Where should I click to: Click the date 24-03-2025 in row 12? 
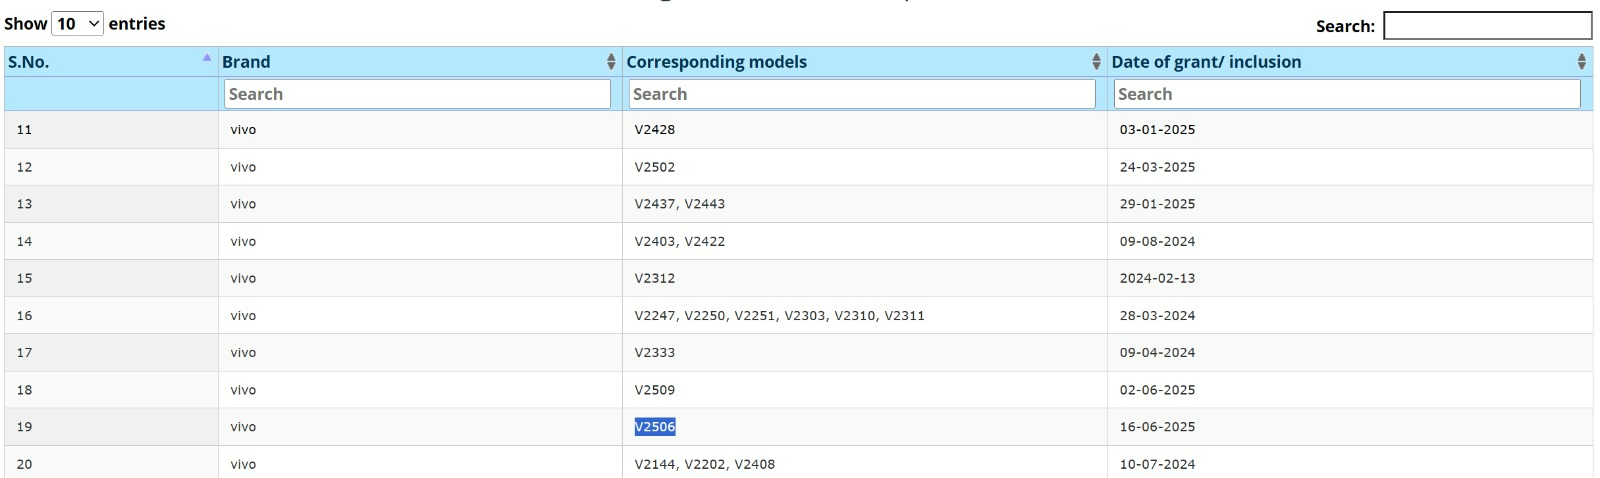point(1157,167)
